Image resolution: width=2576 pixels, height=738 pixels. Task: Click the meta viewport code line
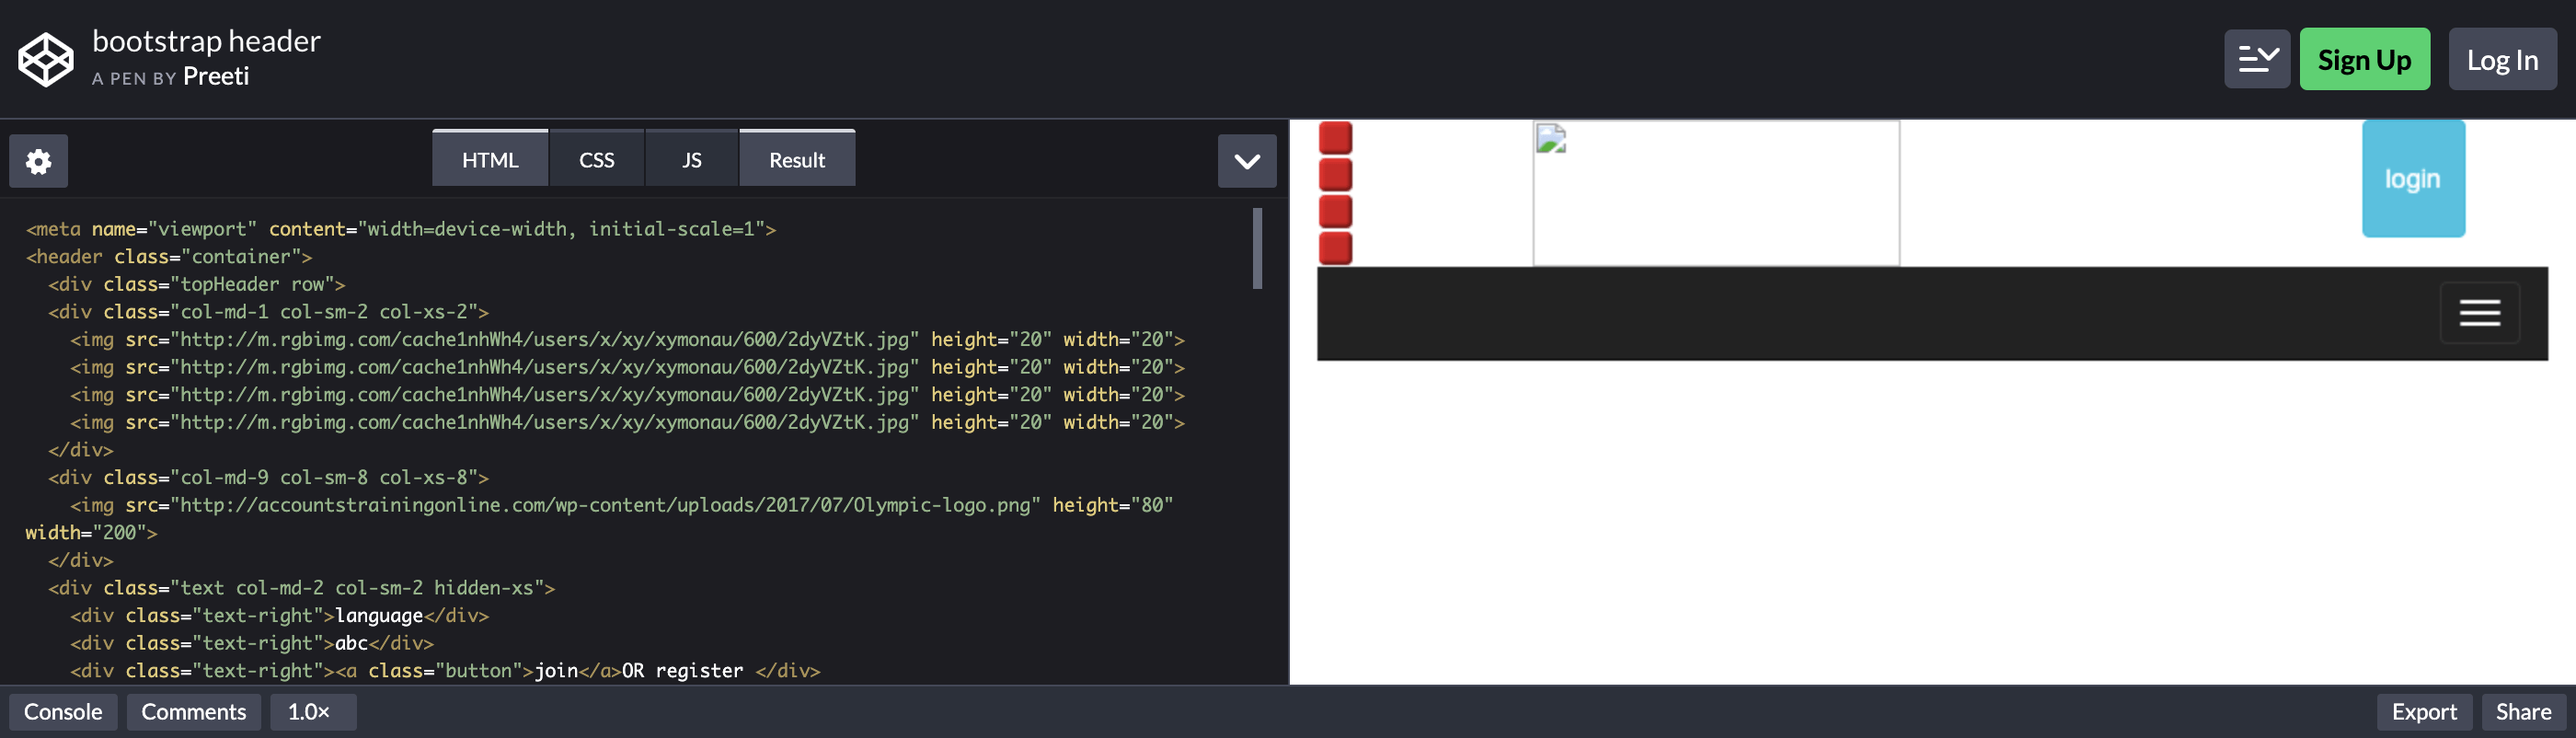[x=401, y=229]
